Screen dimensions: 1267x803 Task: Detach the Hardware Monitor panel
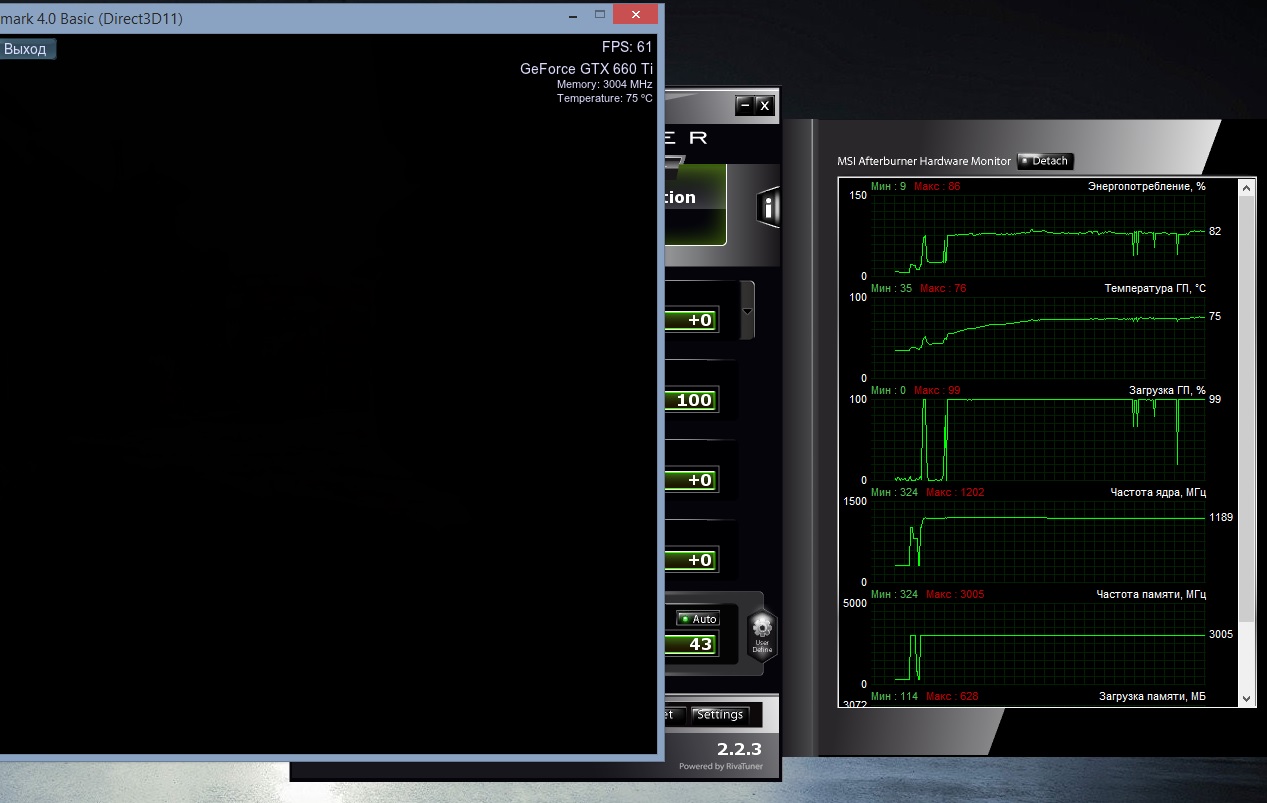point(1045,161)
